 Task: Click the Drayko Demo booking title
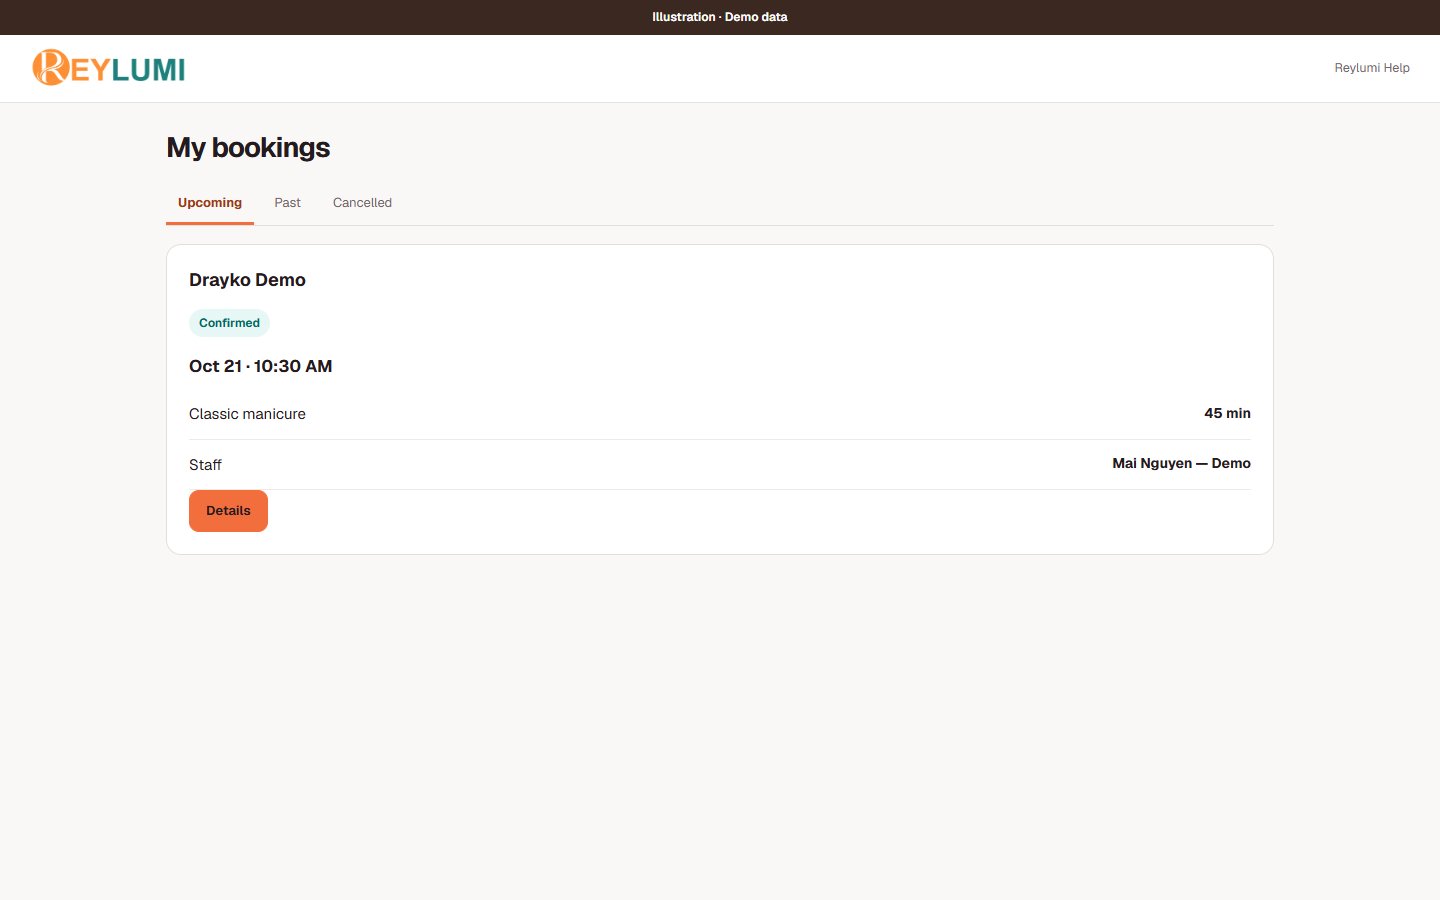click(247, 280)
